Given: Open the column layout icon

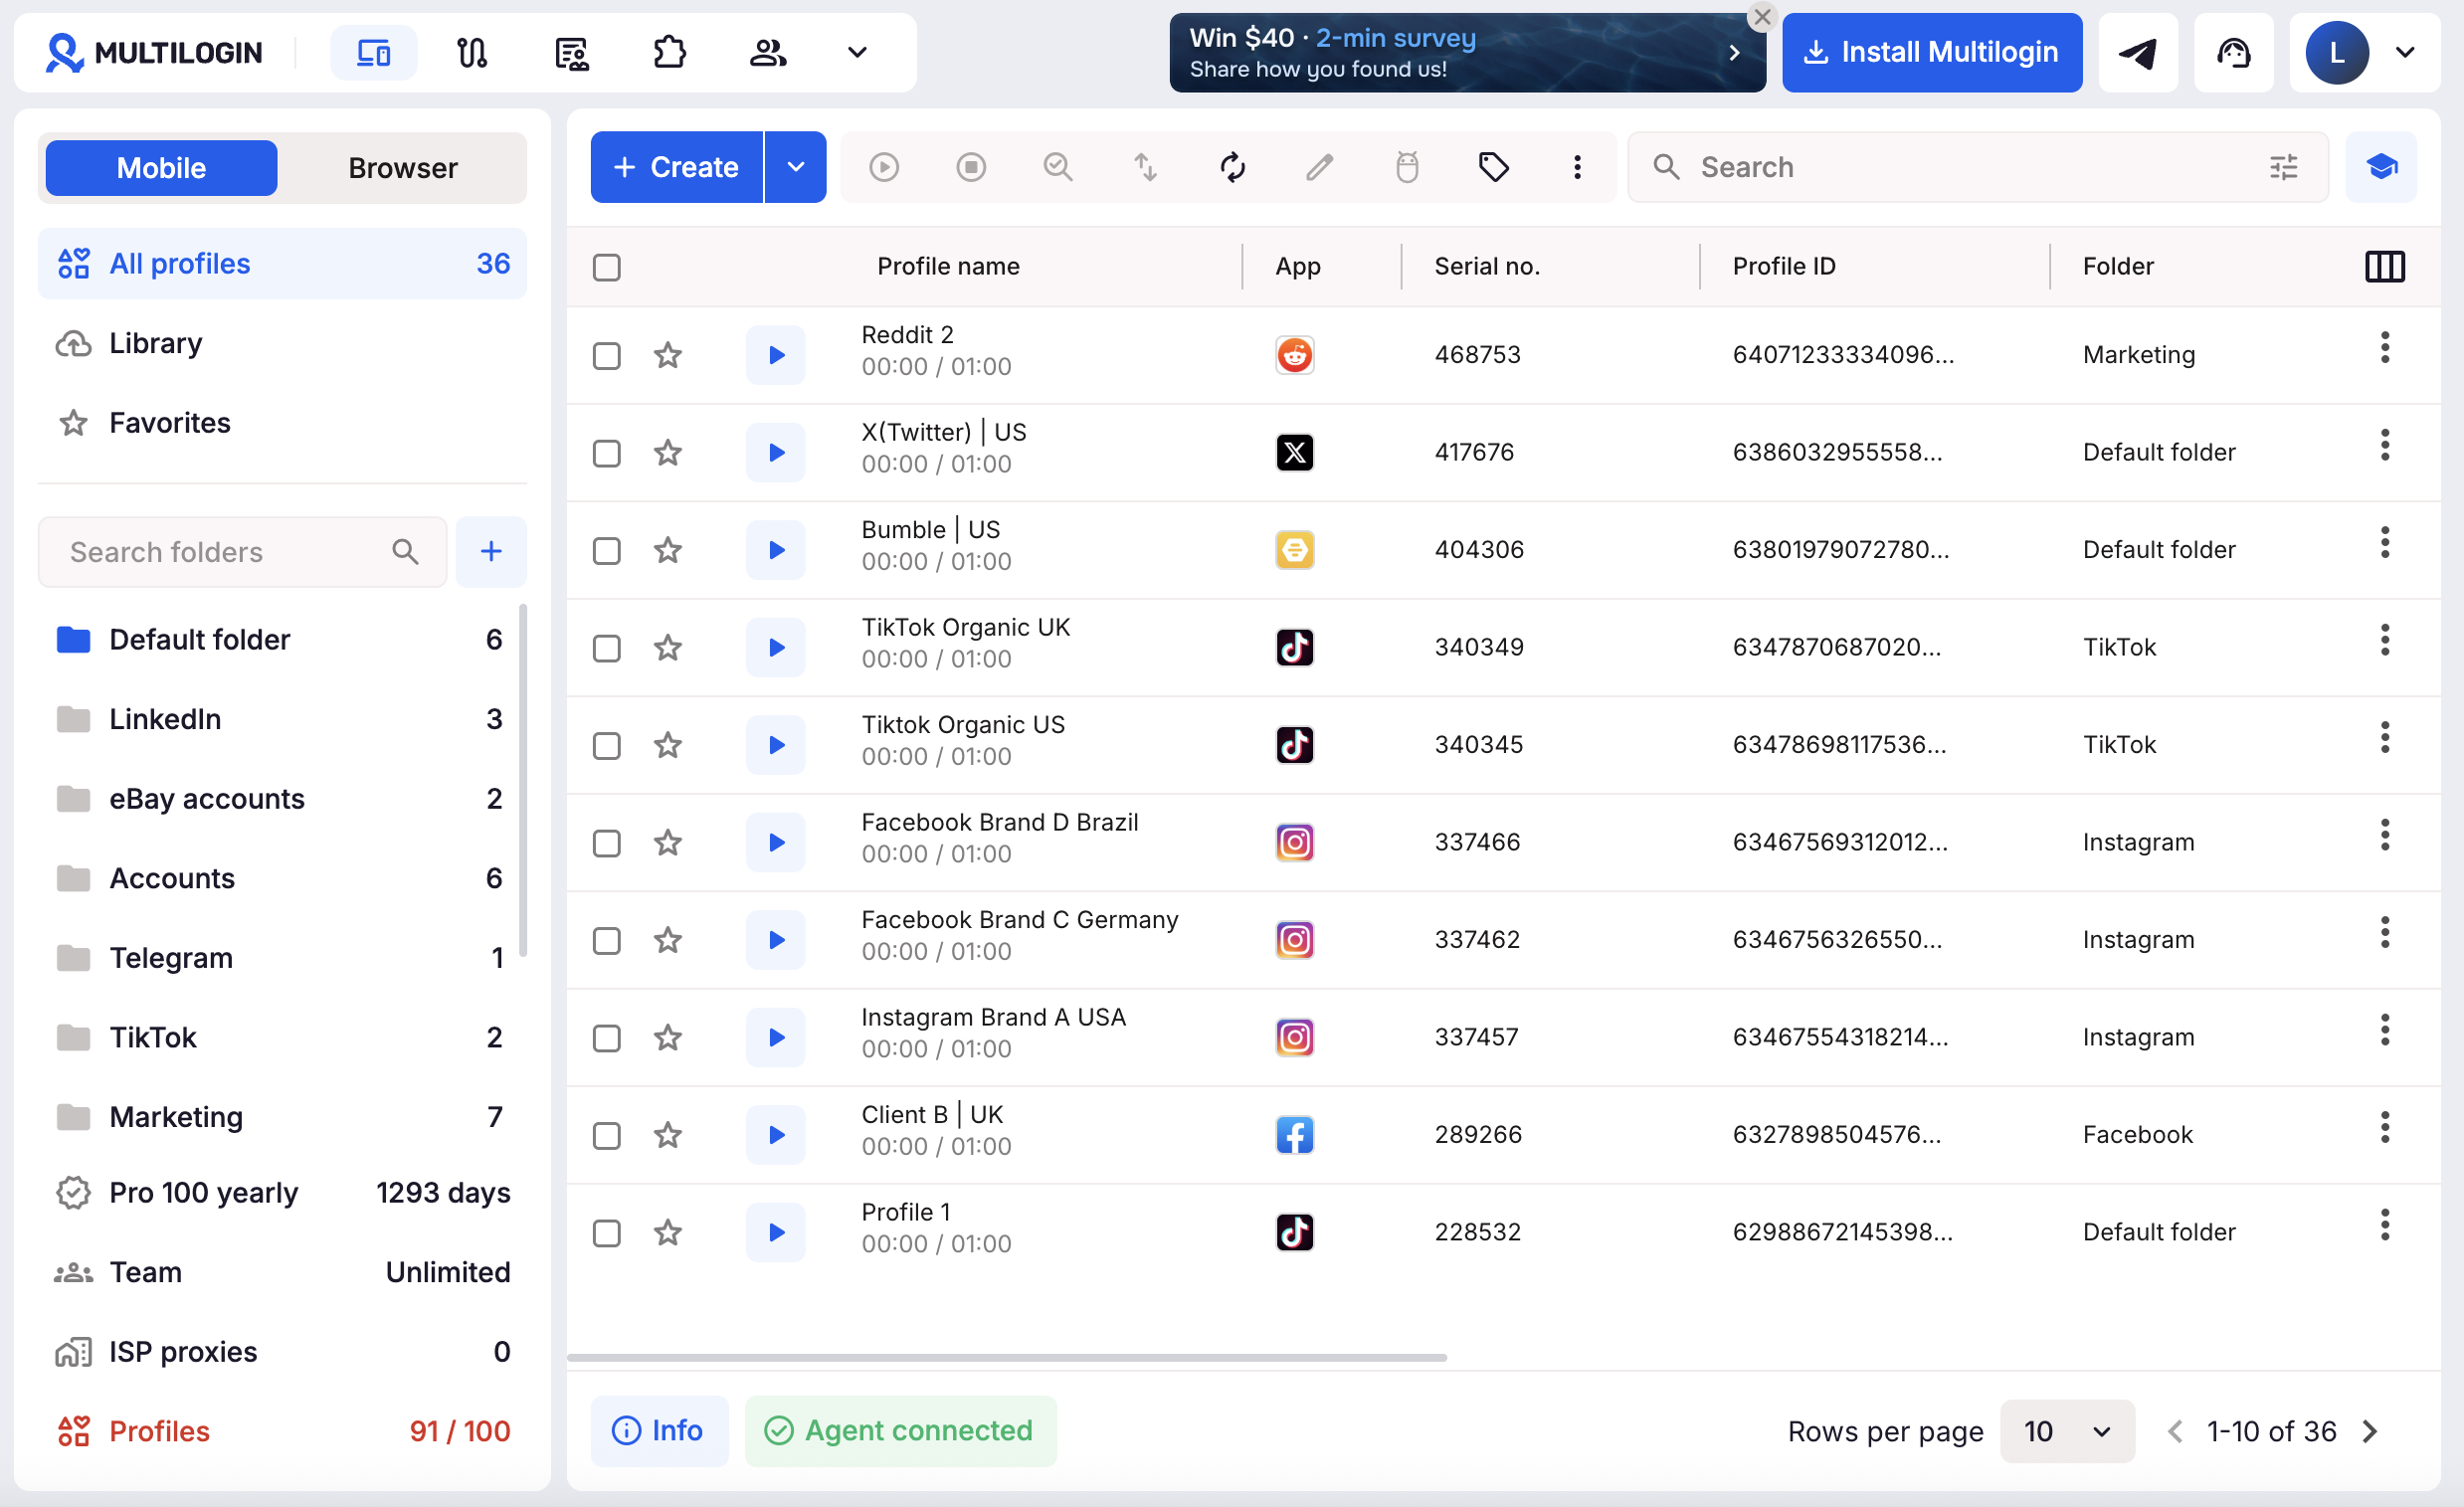Looking at the screenshot, I should tap(2384, 266).
